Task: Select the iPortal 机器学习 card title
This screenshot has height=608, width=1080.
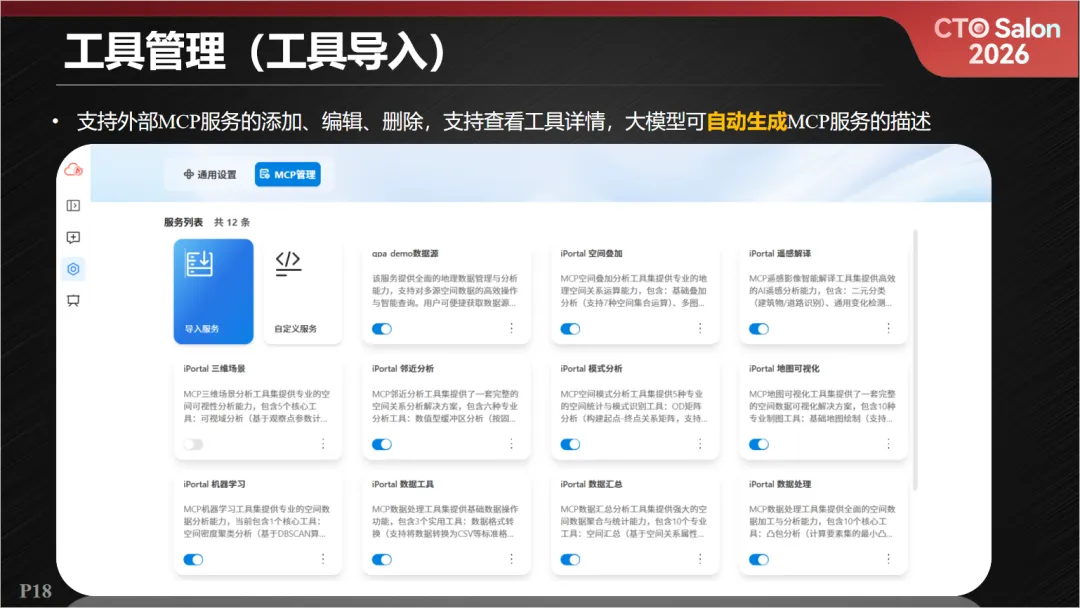Action: [214, 484]
